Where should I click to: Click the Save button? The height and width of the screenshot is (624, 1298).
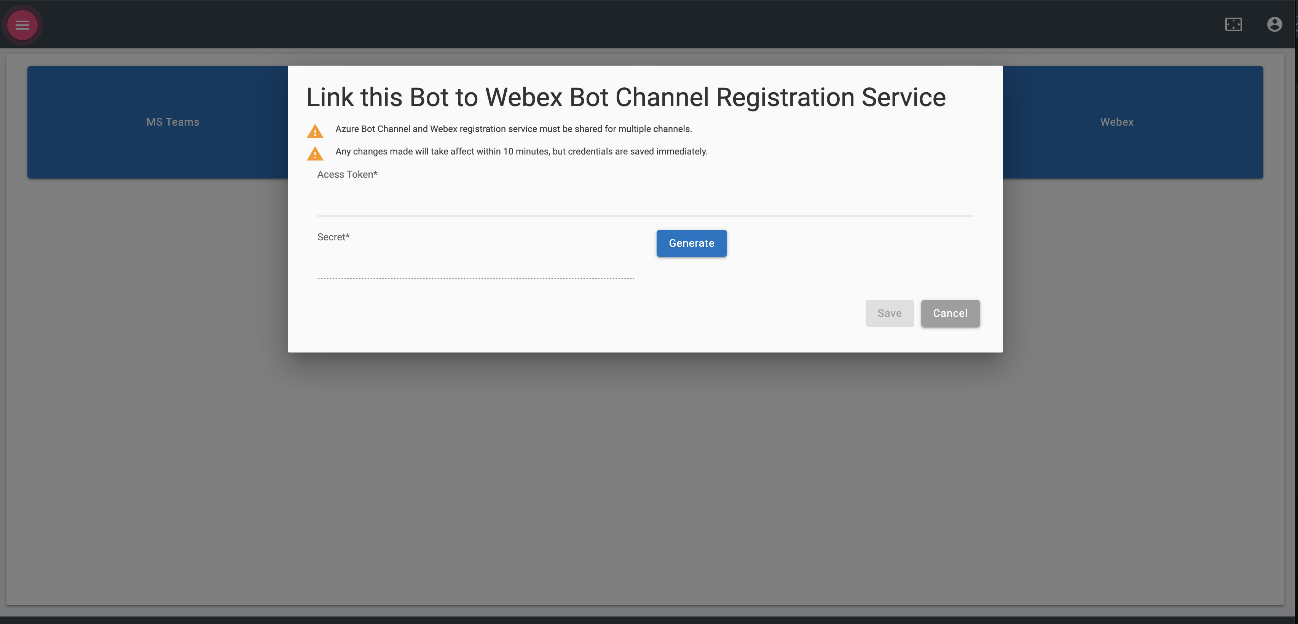[x=889, y=313]
